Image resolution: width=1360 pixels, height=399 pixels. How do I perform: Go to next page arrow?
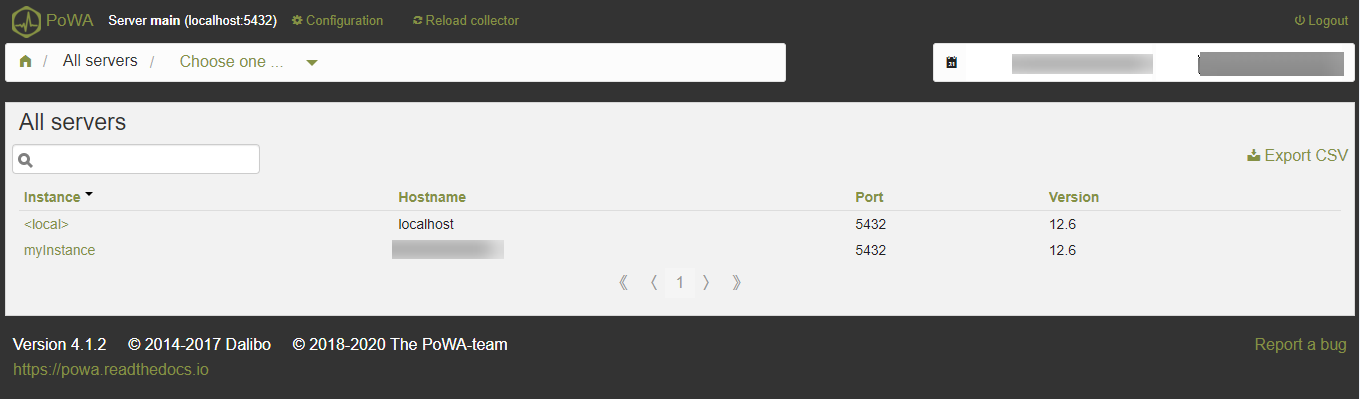click(x=706, y=283)
